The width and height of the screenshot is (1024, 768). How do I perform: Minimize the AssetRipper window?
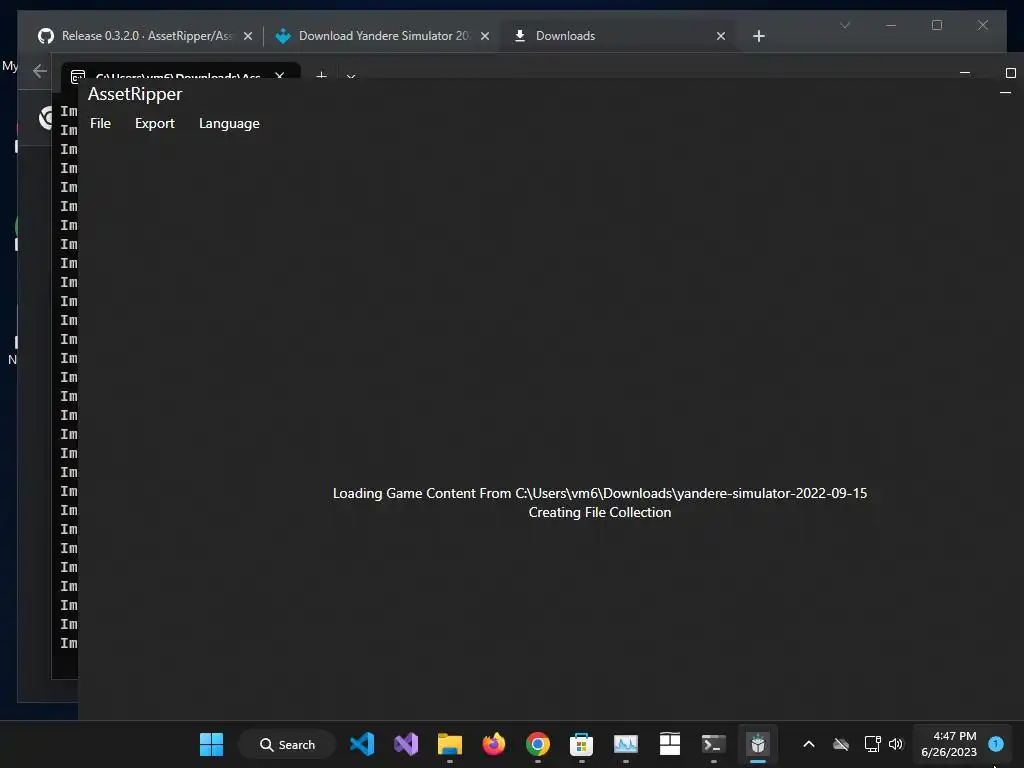[1005, 93]
